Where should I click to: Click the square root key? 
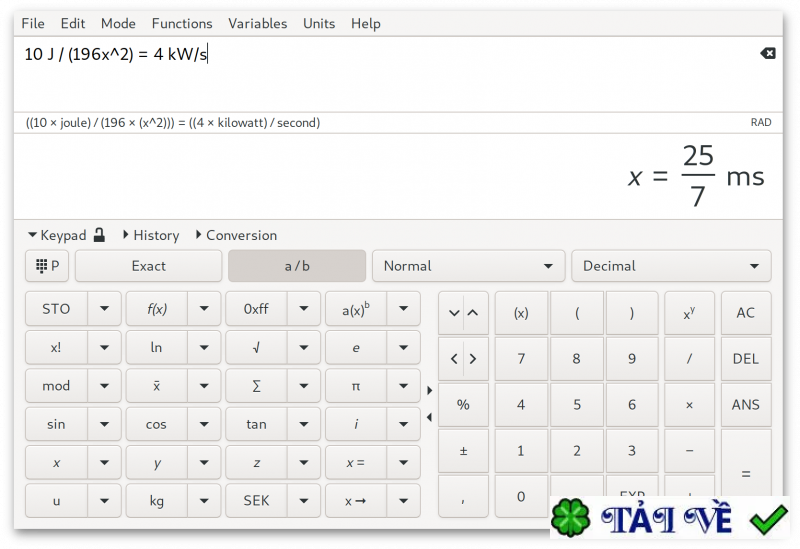point(256,347)
